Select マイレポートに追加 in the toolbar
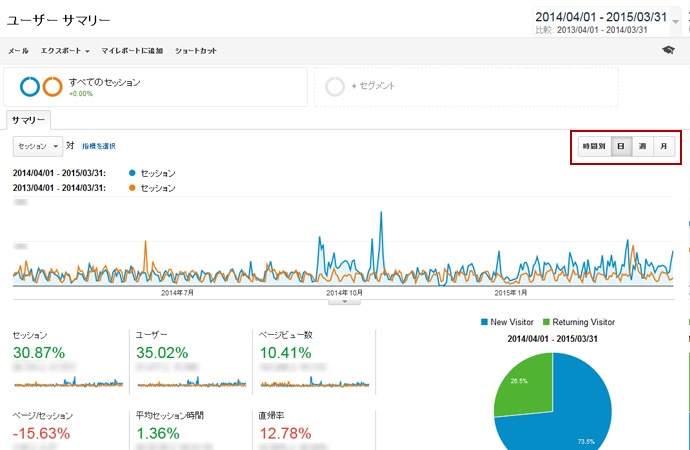Image resolution: width=690 pixels, height=450 pixels. (132, 51)
